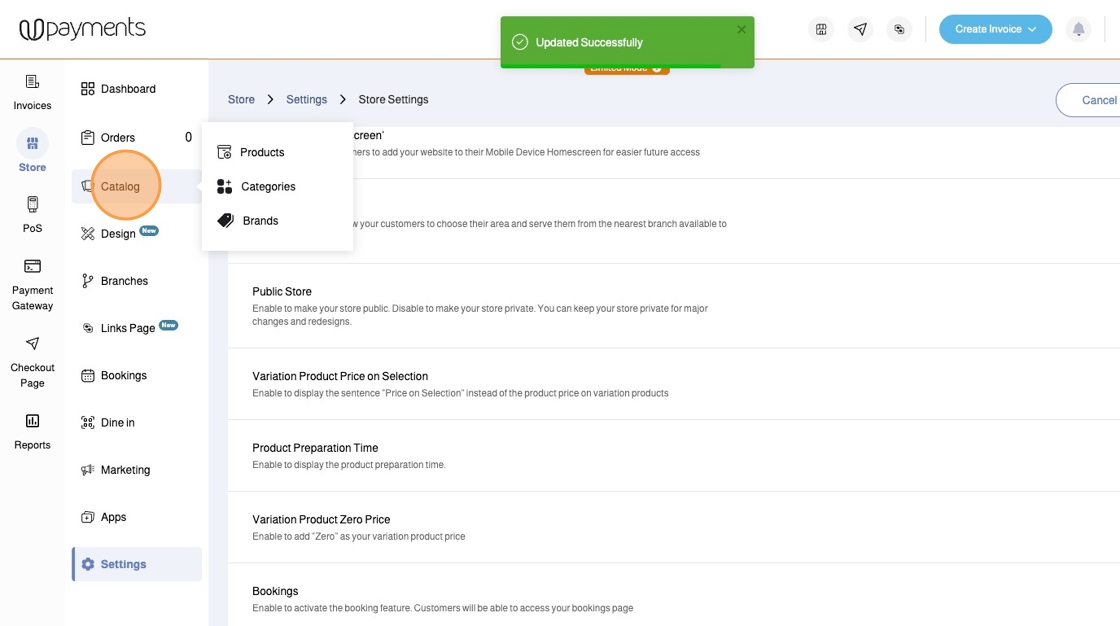Open PoS from the left rail
1120x626 pixels.
32,214
